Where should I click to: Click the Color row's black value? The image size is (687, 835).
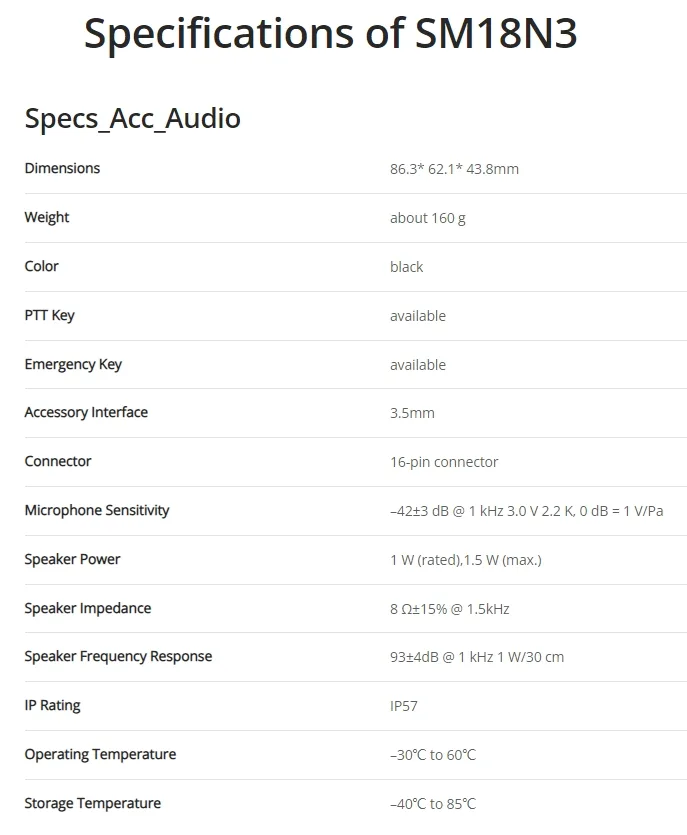point(406,267)
